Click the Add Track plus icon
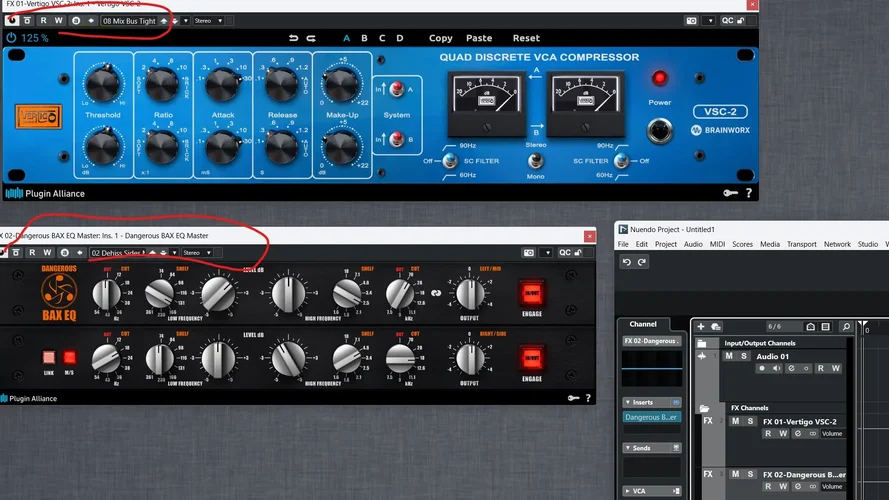The height and width of the screenshot is (500, 889). (701, 327)
